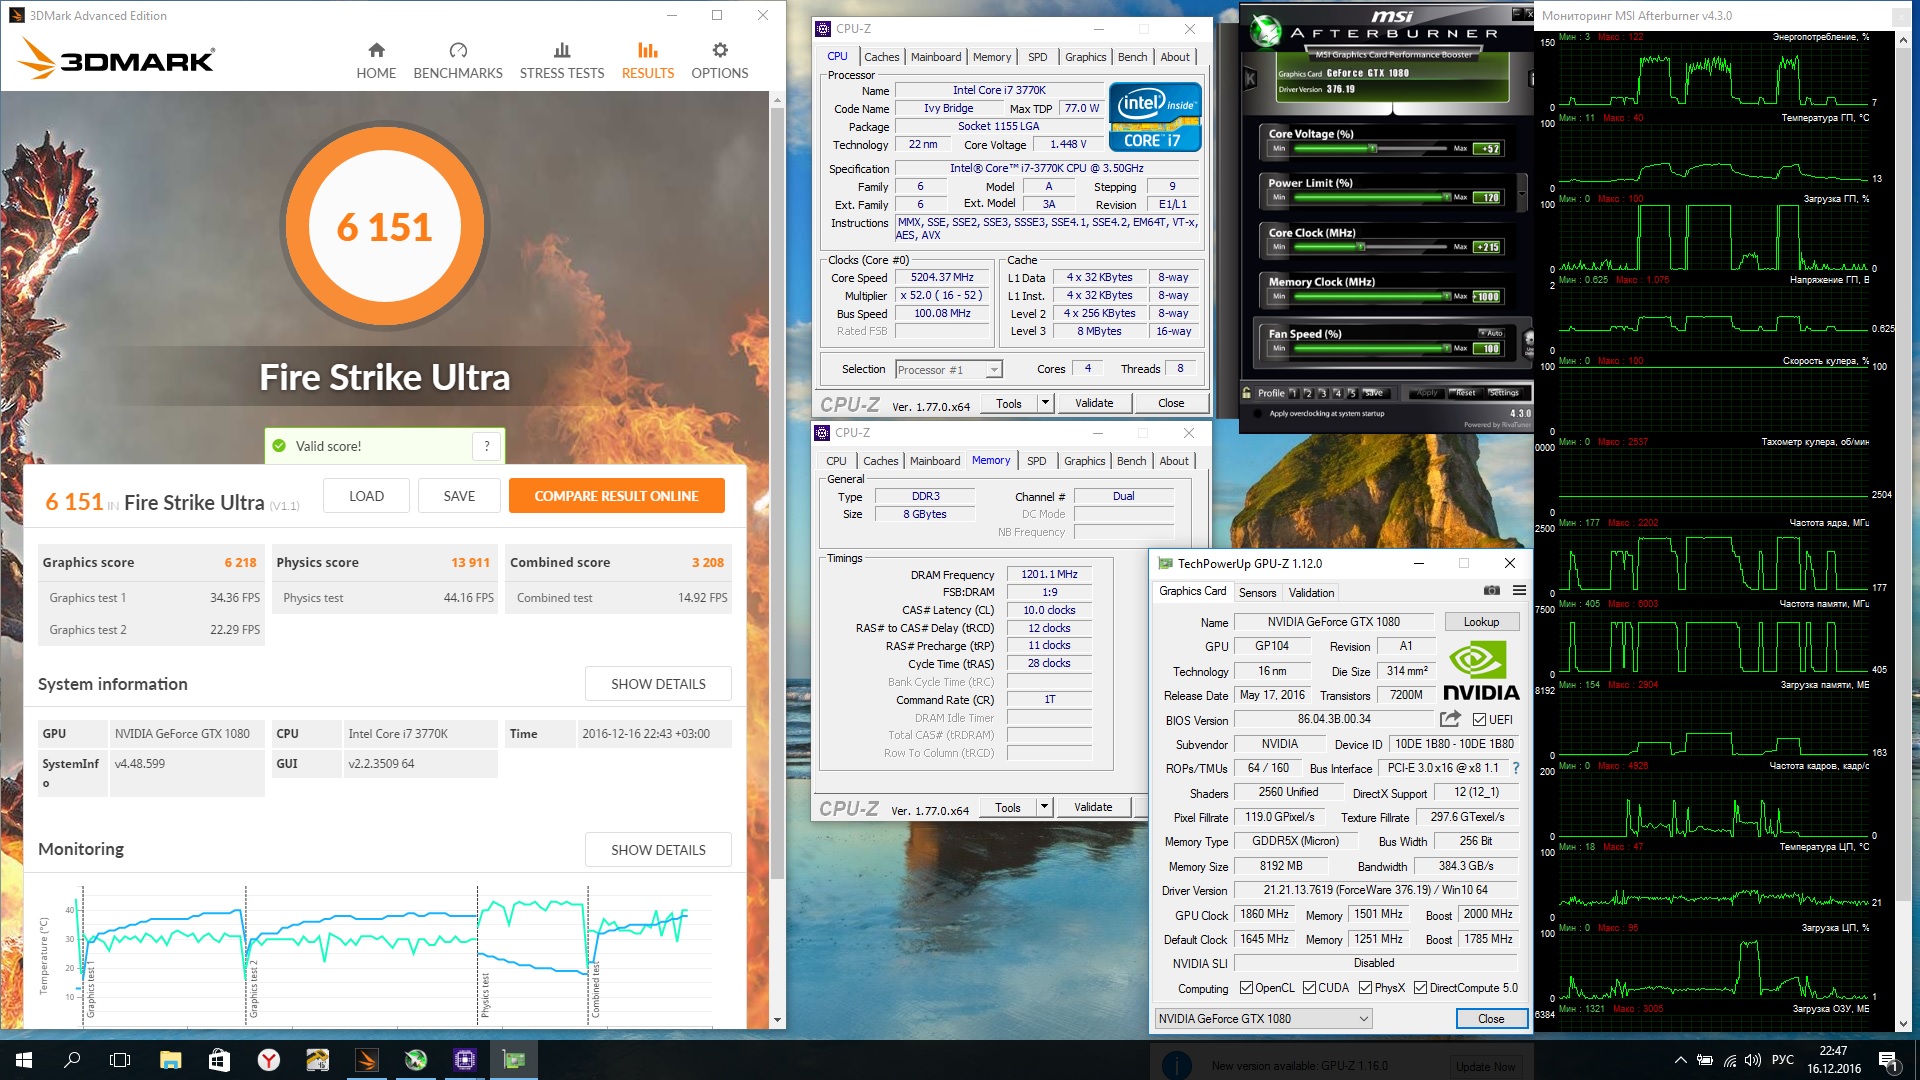1920x1080 pixels.
Task: Select Afterburner profile slot 5
Action: [1353, 393]
